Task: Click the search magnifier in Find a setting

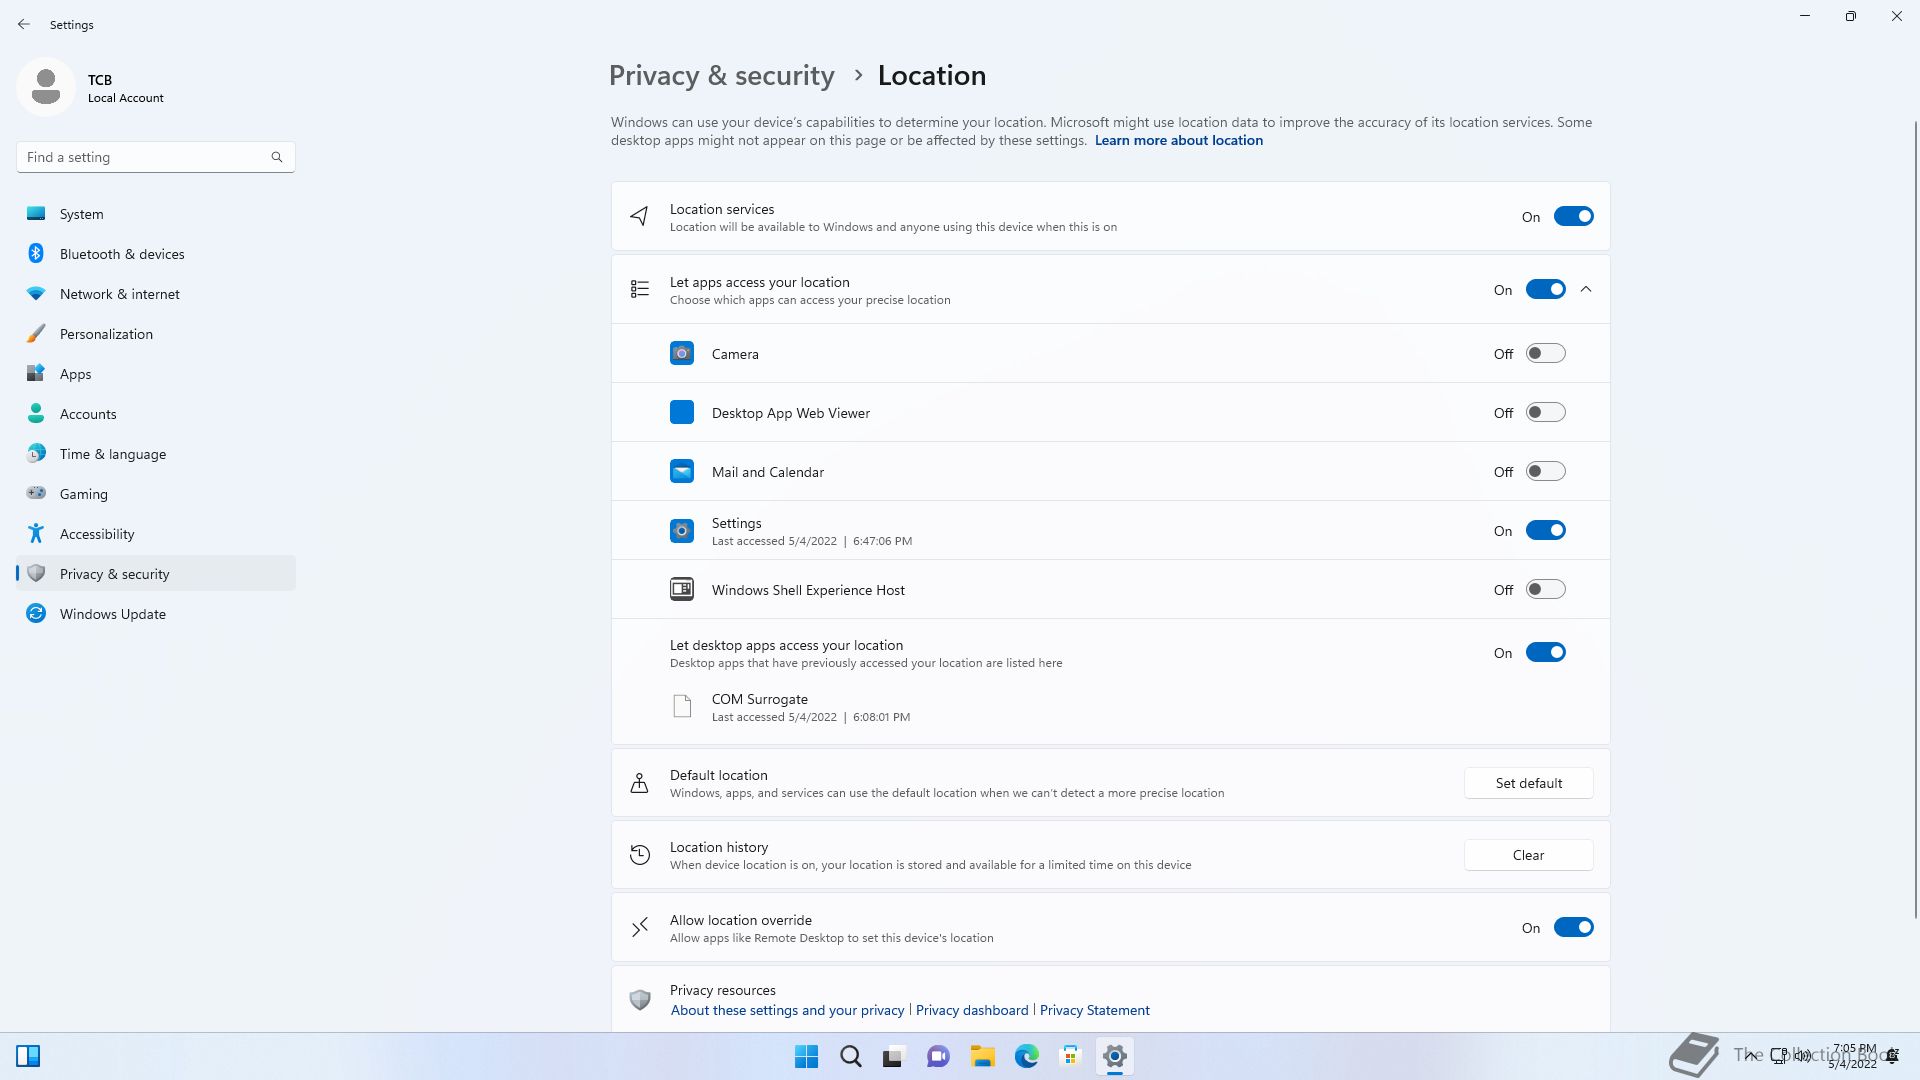Action: pos(277,157)
